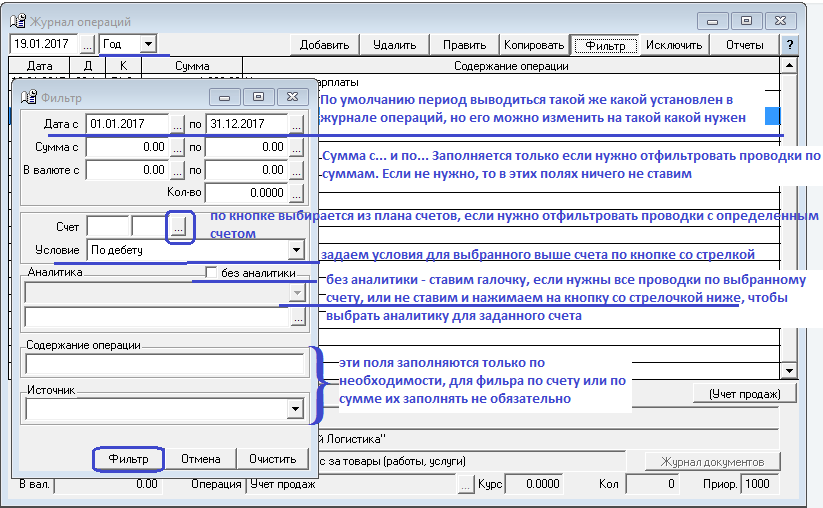The height and width of the screenshot is (508, 823).
Task: Click Очистить button in filter dialog
Action: click(x=272, y=459)
